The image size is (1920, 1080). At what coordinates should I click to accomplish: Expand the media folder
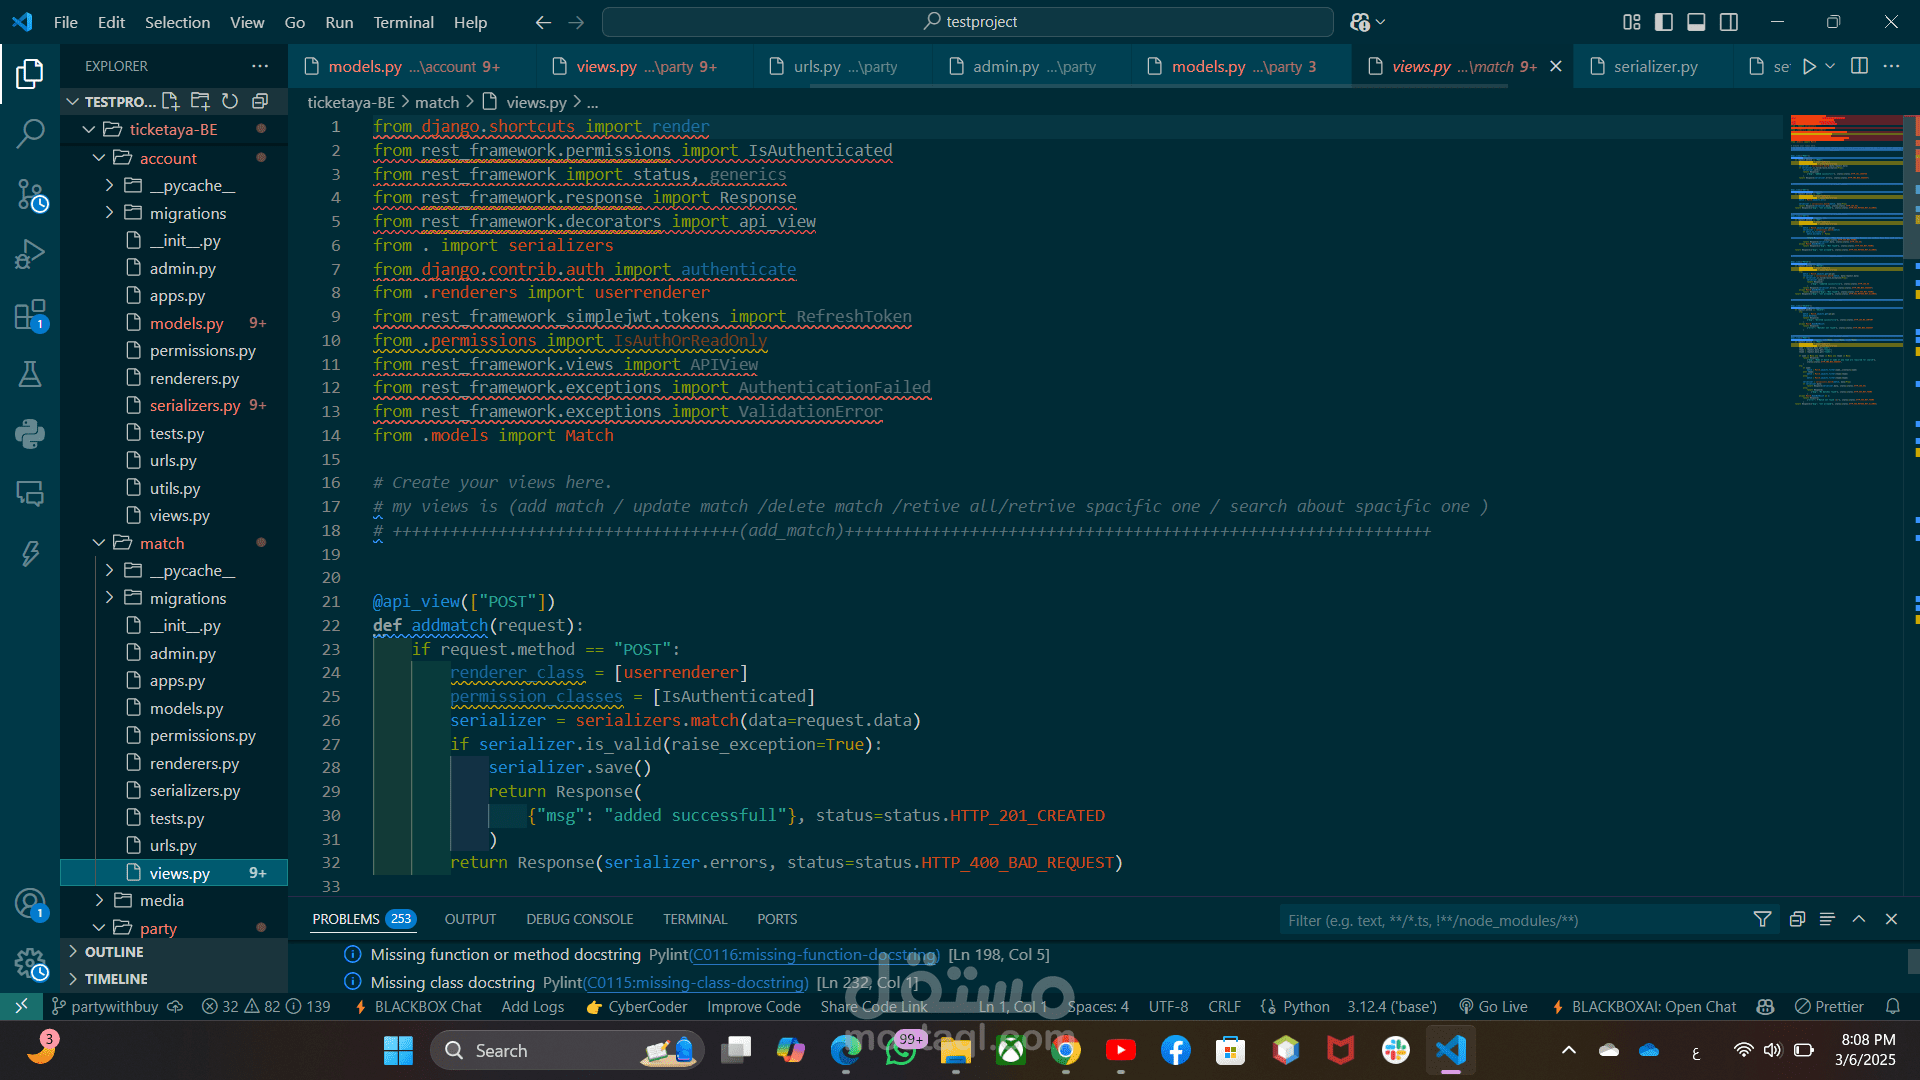(x=161, y=900)
